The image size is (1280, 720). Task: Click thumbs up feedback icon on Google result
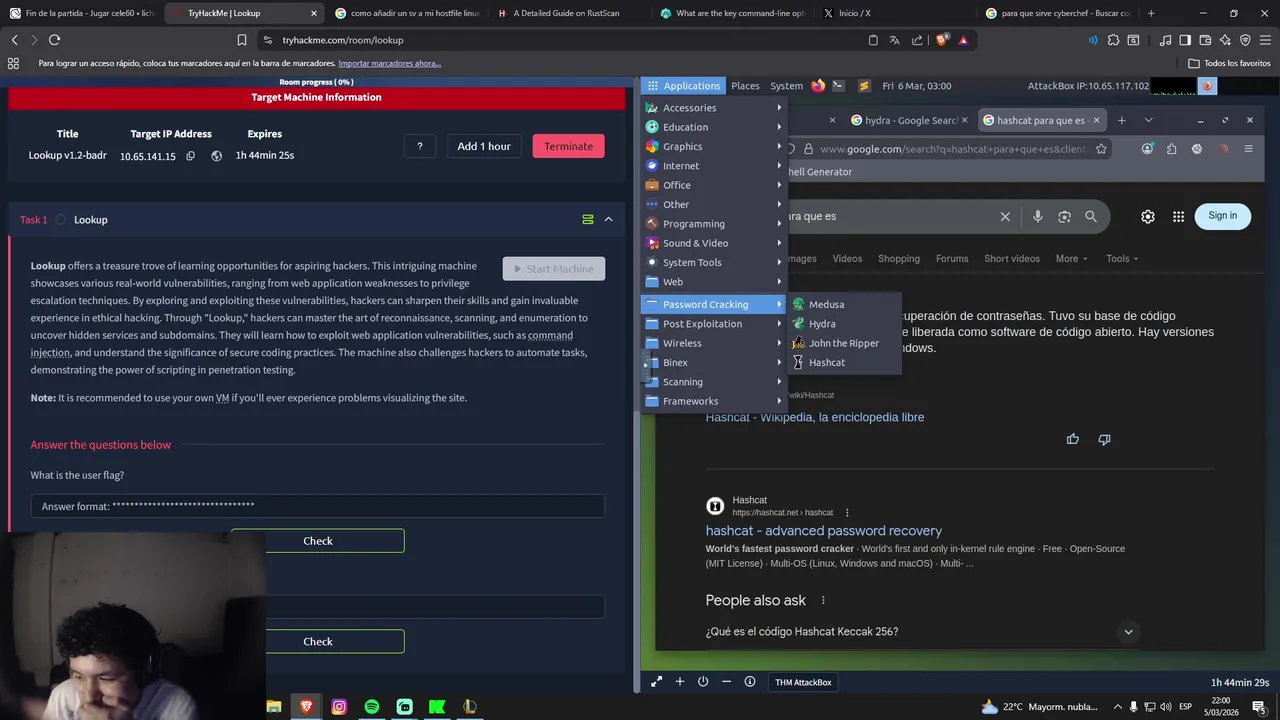coord(1073,439)
